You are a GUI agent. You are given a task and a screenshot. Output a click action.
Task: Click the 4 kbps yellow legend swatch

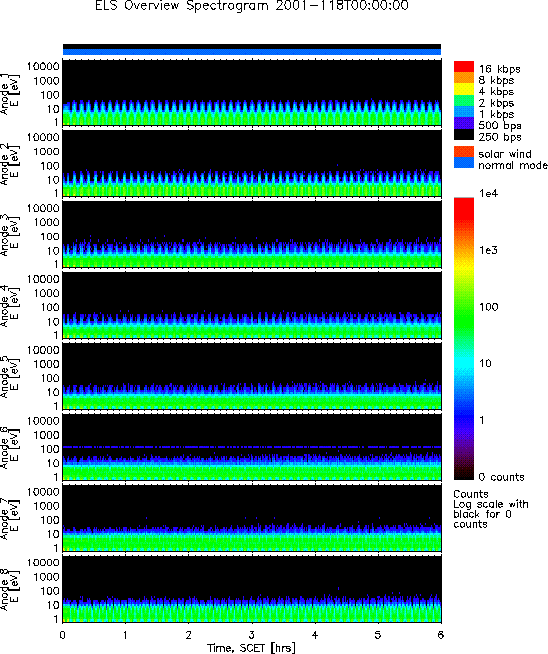(x=464, y=89)
